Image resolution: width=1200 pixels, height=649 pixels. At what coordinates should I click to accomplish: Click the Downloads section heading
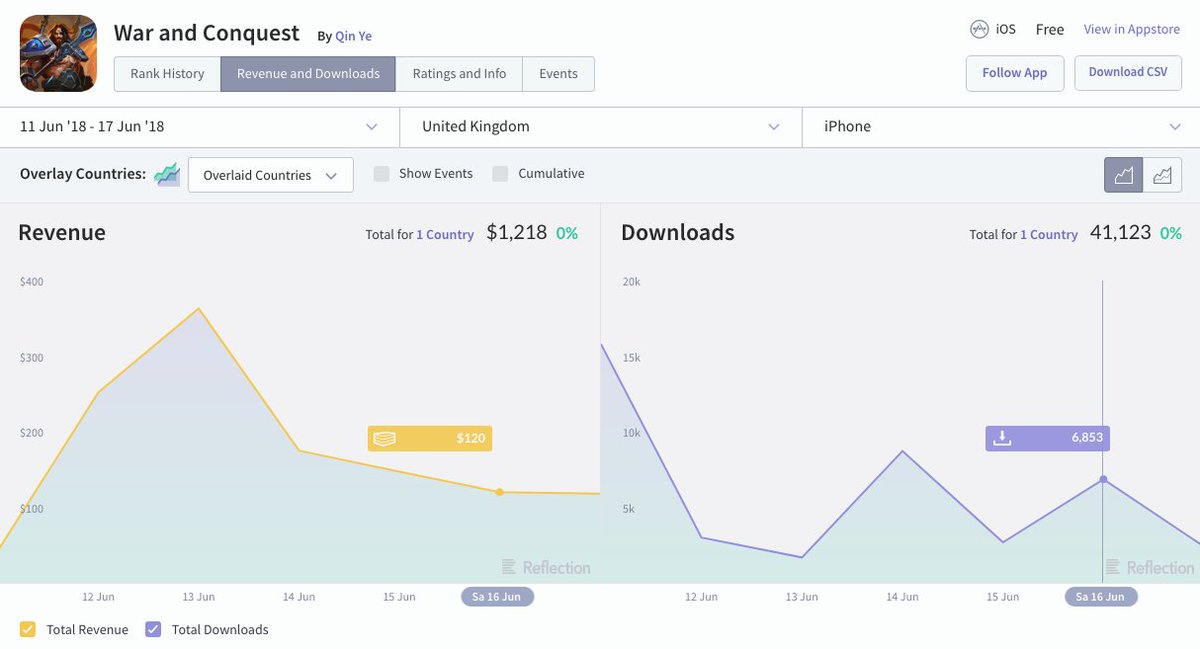(678, 233)
